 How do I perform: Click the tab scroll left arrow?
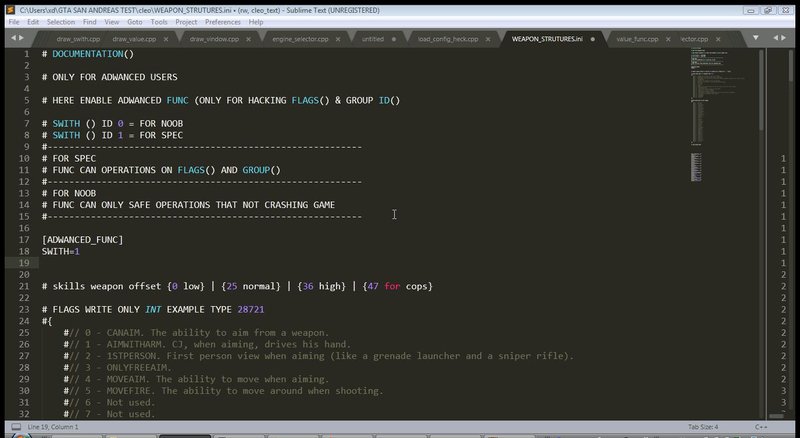coord(14,38)
